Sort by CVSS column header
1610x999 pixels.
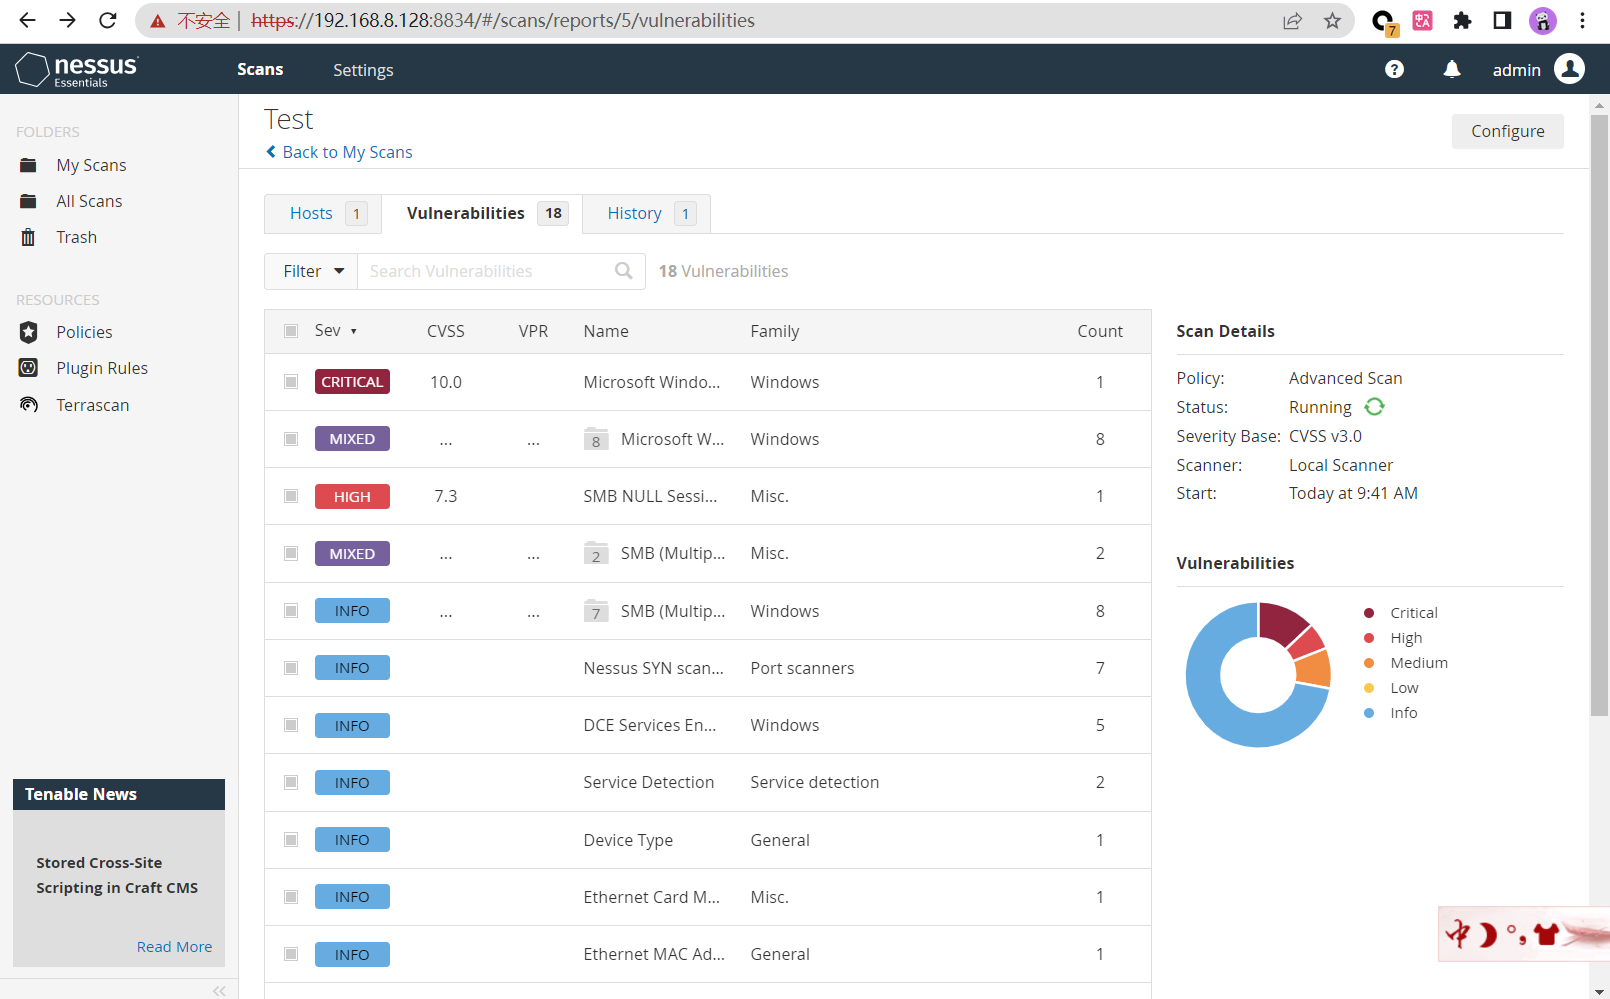click(446, 331)
